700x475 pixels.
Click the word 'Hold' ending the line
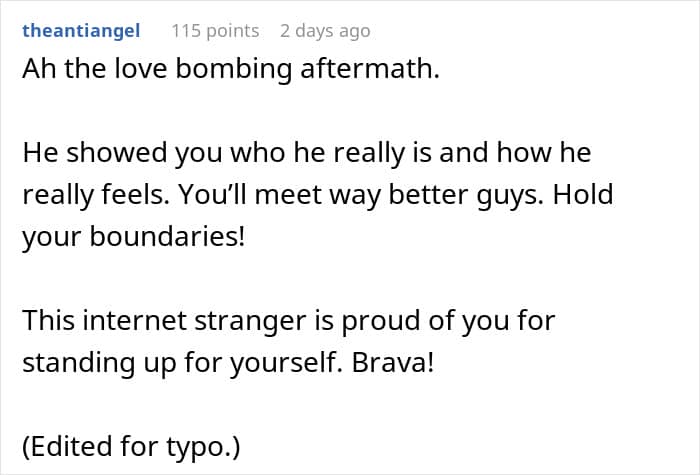583,194
